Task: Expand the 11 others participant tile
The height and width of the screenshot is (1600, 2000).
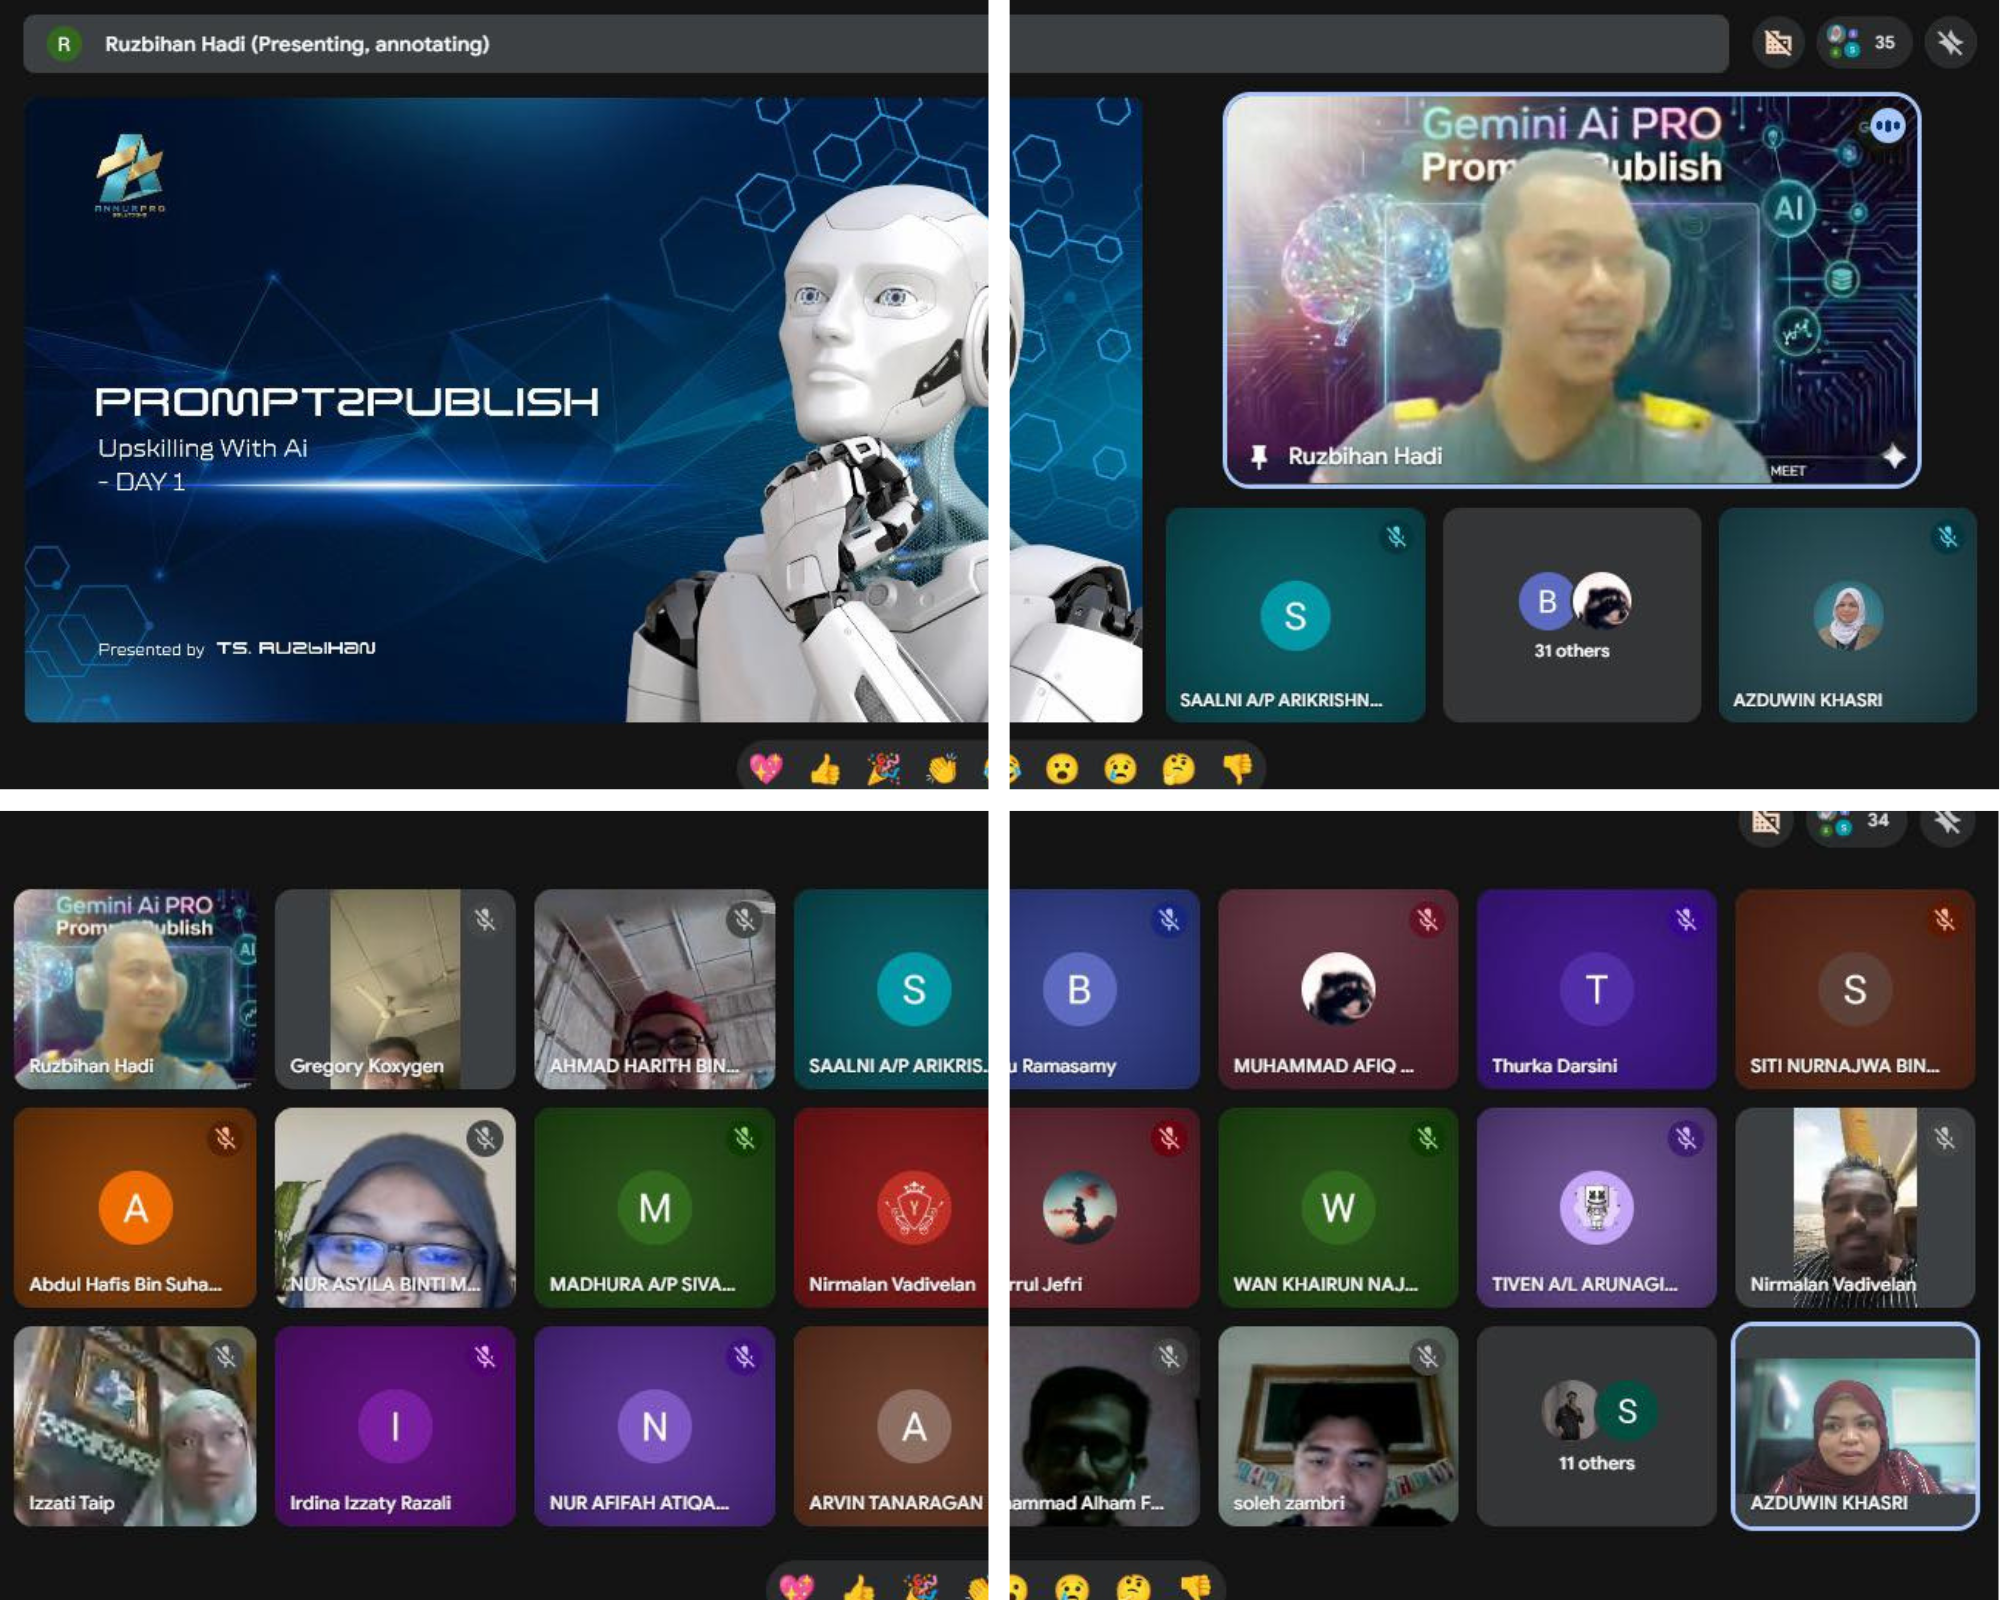Action: click(x=1596, y=1426)
